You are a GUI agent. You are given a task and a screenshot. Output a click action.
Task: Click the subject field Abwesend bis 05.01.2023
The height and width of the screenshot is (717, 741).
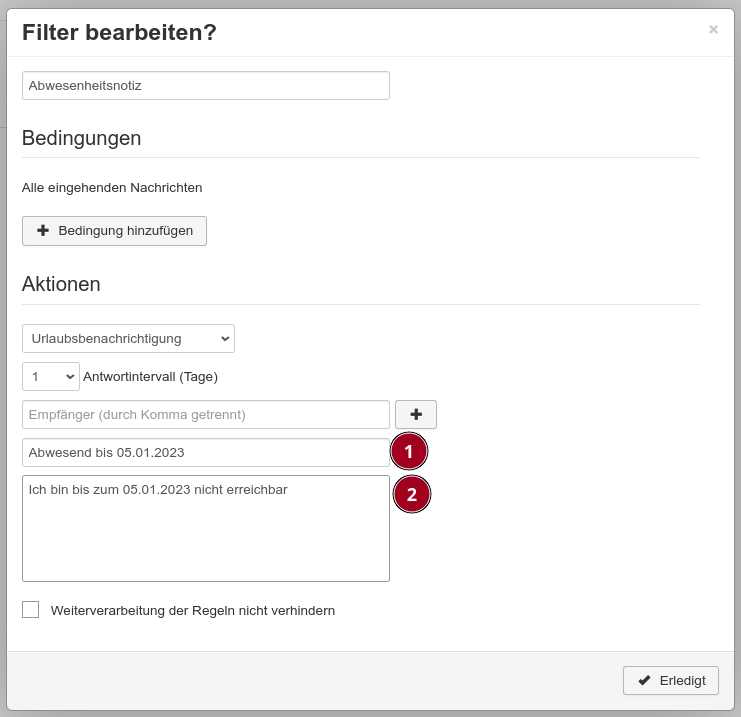tap(206, 452)
